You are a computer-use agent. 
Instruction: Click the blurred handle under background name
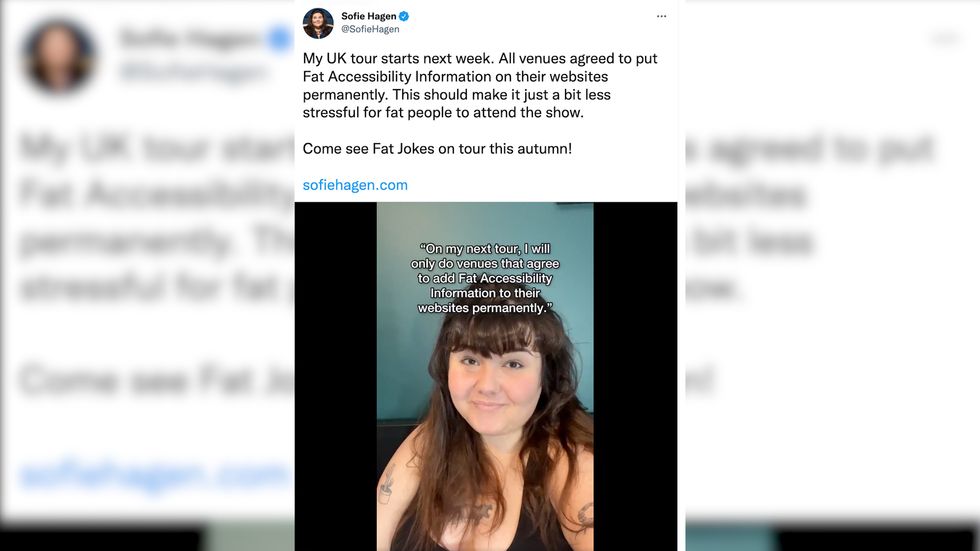[192, 72]
